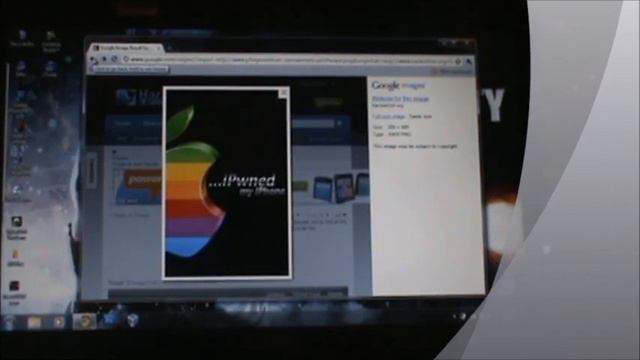Launch Windows Media Player from the taskbar
The width and height of the screenshot is (640, 360).
59,322
